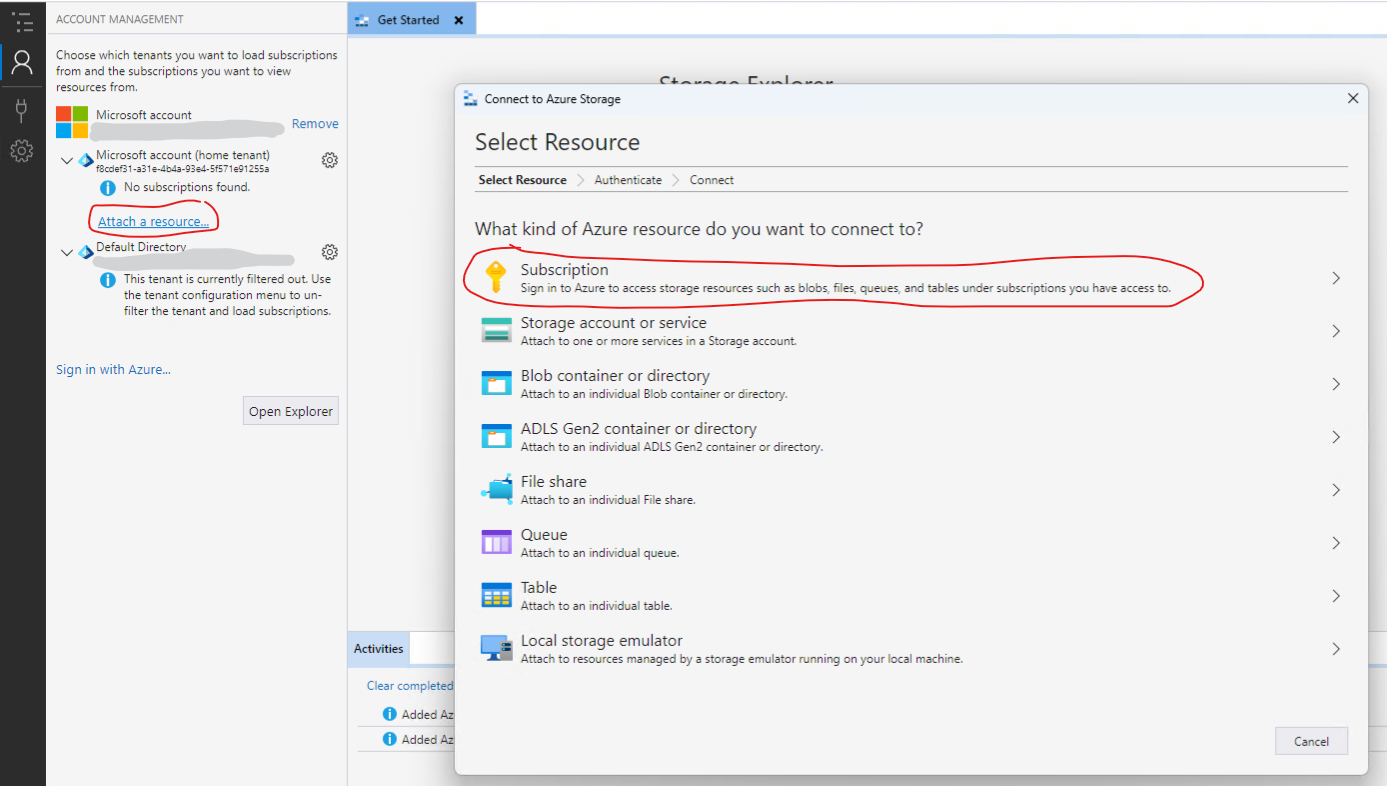
Task: Collapse the Default Directory tenant node
Action: (67, 252)
